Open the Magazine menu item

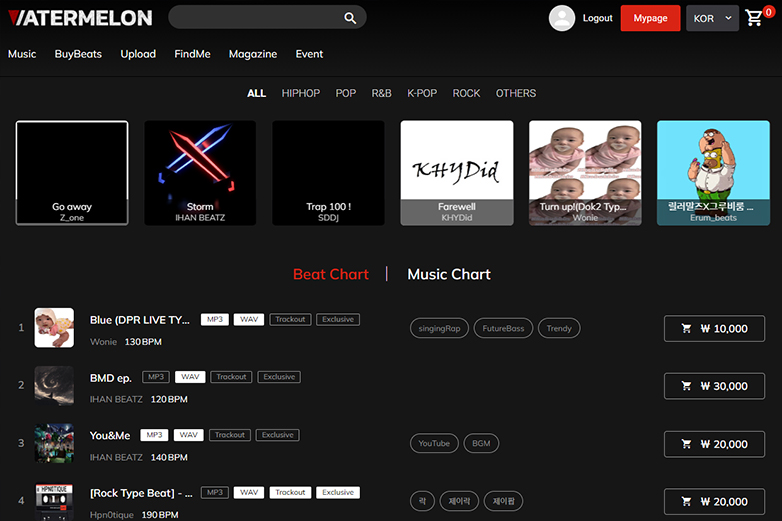click(253, 54)
